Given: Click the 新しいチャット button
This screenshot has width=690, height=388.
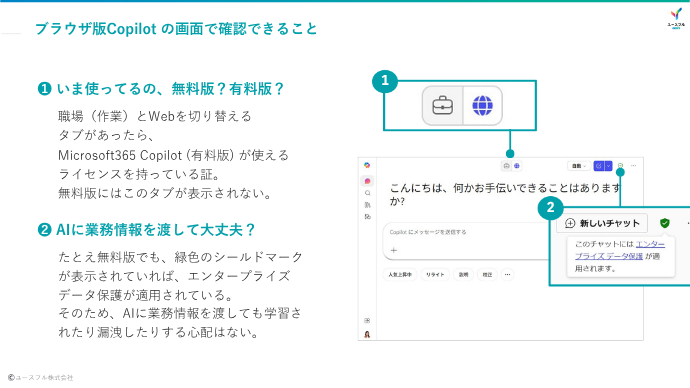Looking at the screenshot, I should tap(602, 223).
